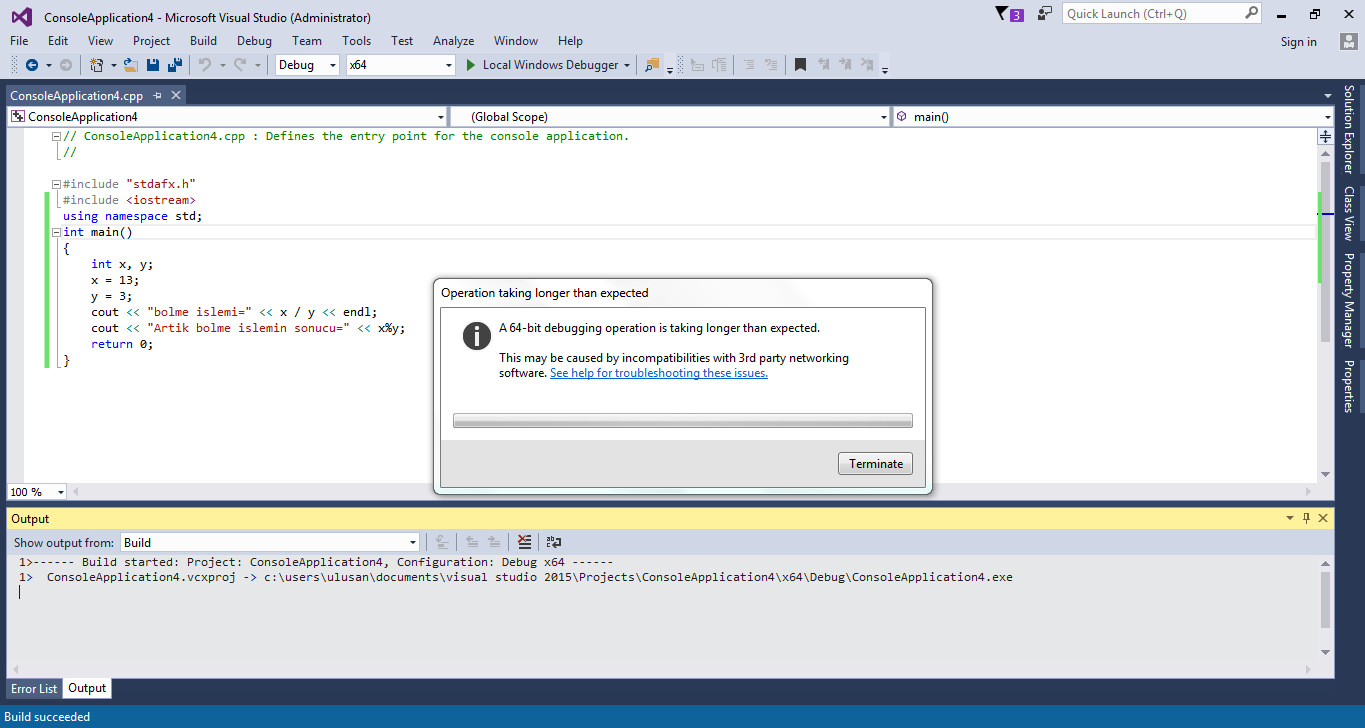This screenshot has height=728, width=1365.
Task: Open the Debug configuration dropdown
Action: [309, 65]
